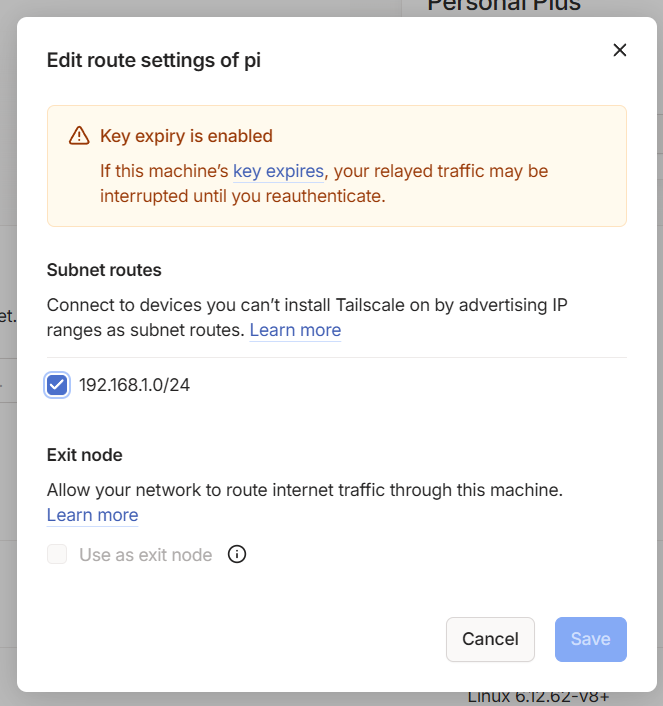This screenshot has width=663, height=706.
Task: Open the key expires link
Action: point(278,171)
